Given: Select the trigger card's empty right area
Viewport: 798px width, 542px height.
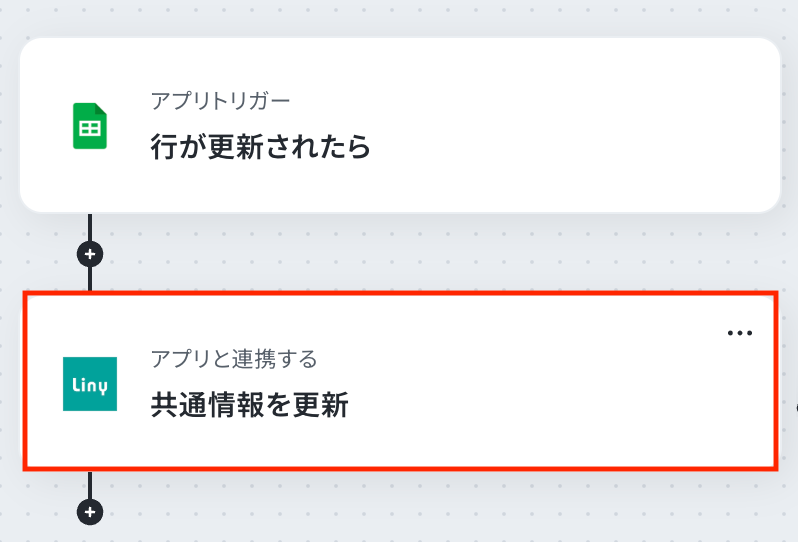Looking at the screenshot, I should (600, 125).
